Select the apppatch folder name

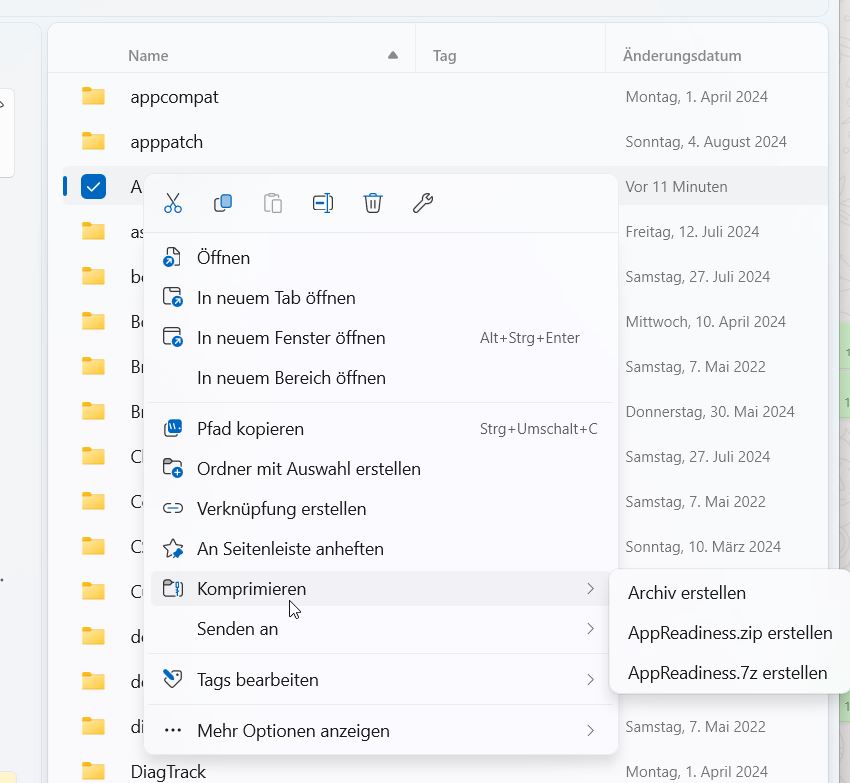(x=166, y=142)
